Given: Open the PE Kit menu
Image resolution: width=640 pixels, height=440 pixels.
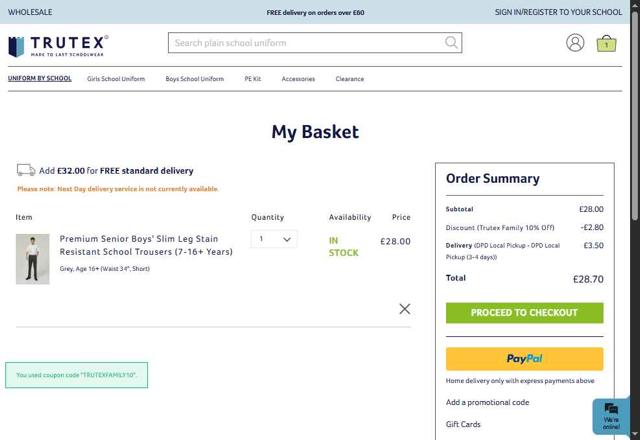Looking at the screenshot, I should 253,79.
